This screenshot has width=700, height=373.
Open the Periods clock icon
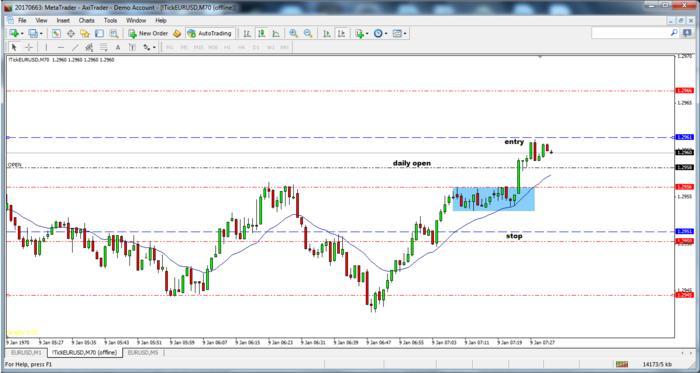(378, 33)
